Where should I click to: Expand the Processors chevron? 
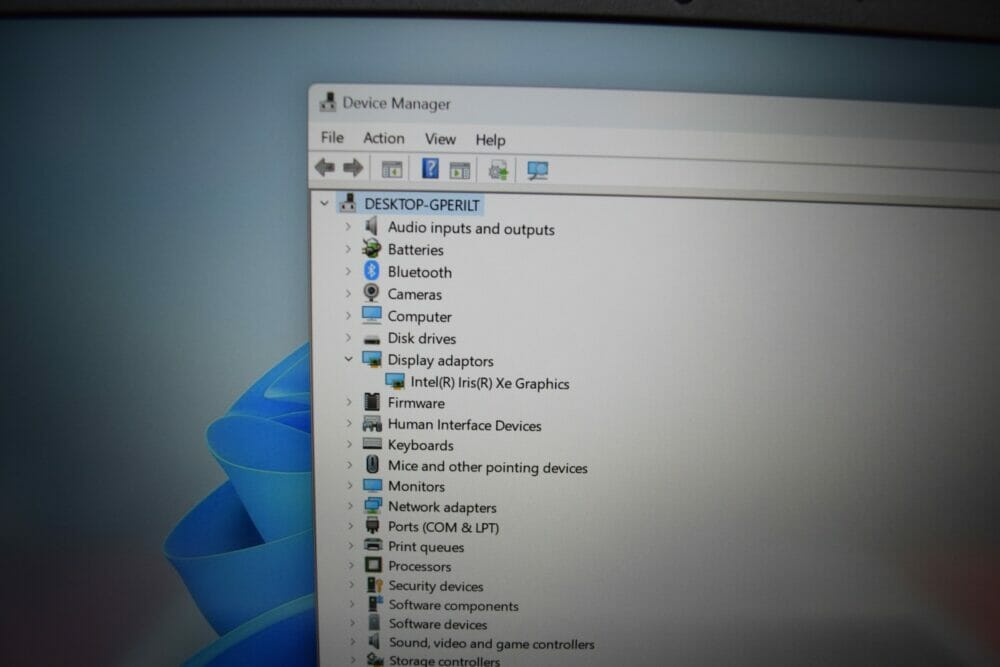coord(351,565)
